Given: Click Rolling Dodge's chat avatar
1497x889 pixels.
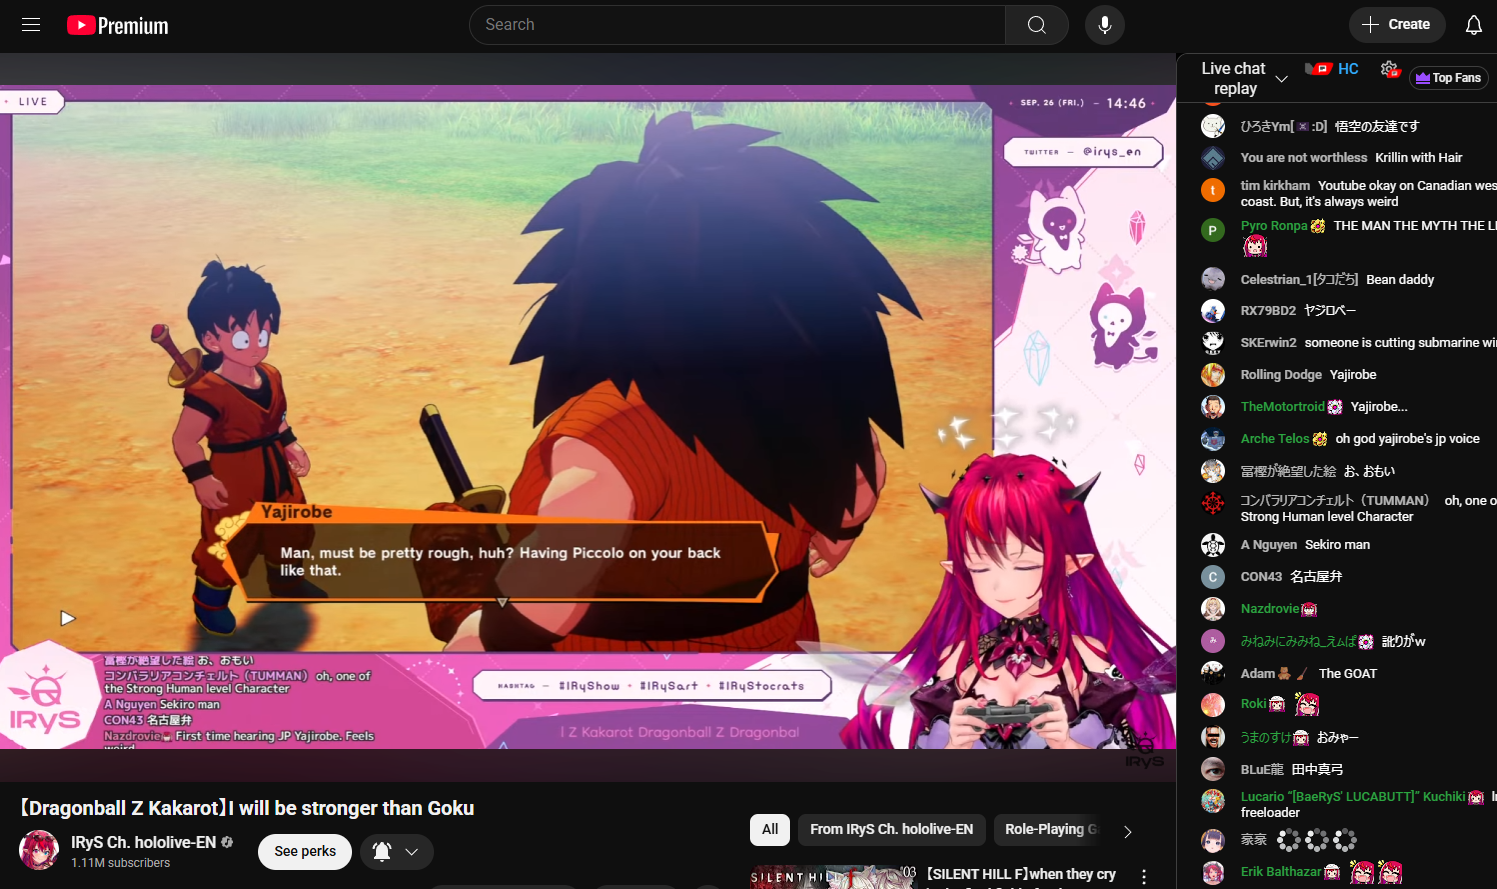Looking at the screenshot, I should [x=1213, y=375].
